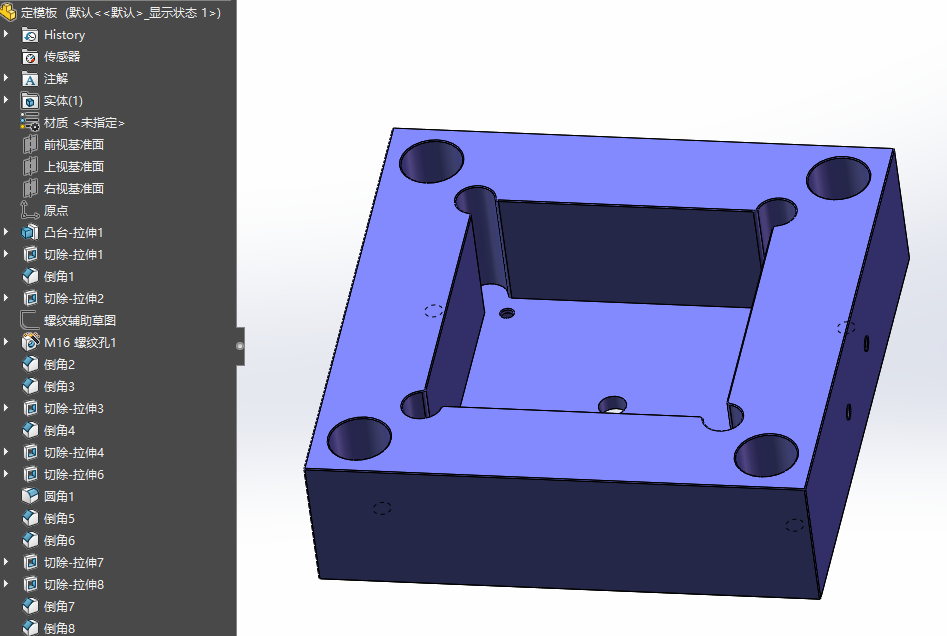
Task: Expand the 切除-拉伸7 feature
Action: pos(7,562)
